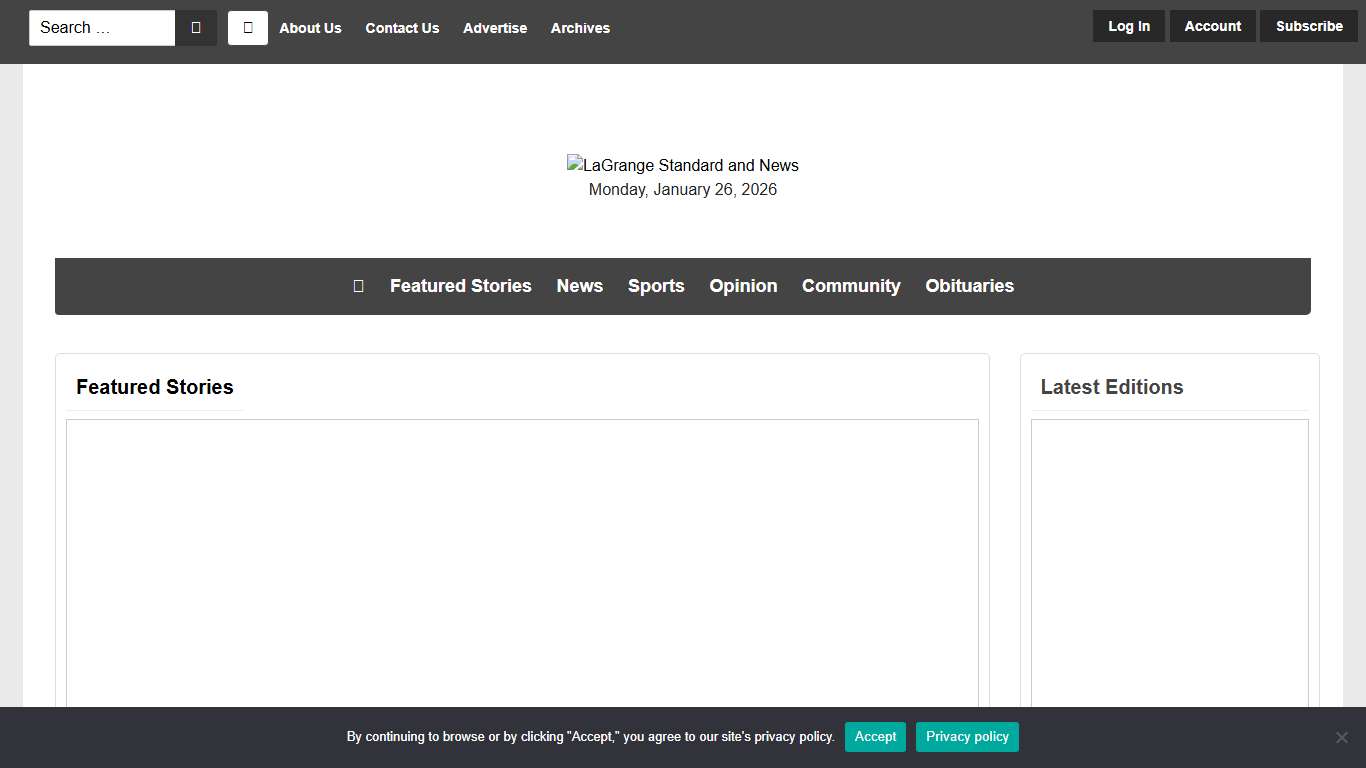Open the Opinion section
Viewport: 1366px width, 768px height.
coord(743,286)
